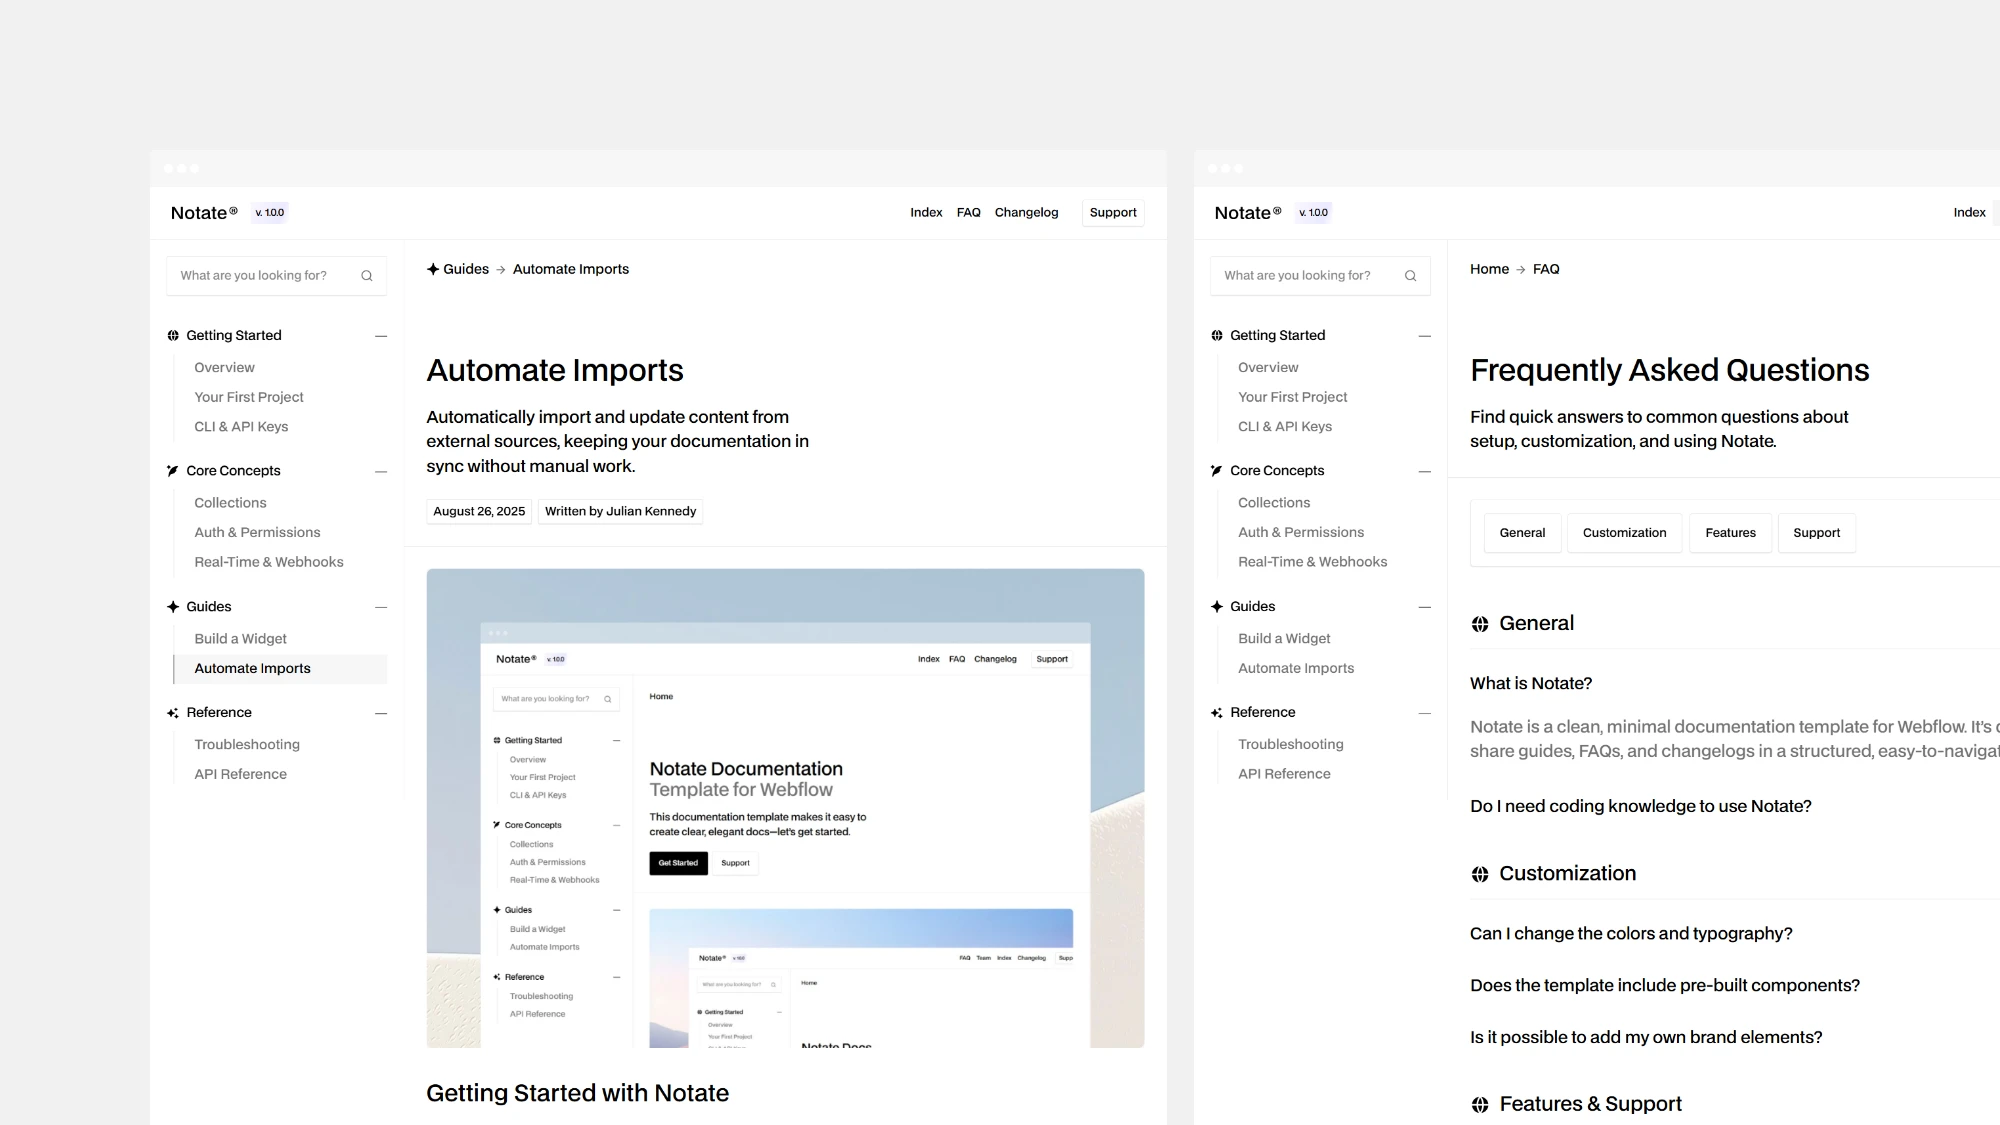2000x1125 pixels.
Task: Click the v. 1.0.0 version badge
Action: point(269,212)
